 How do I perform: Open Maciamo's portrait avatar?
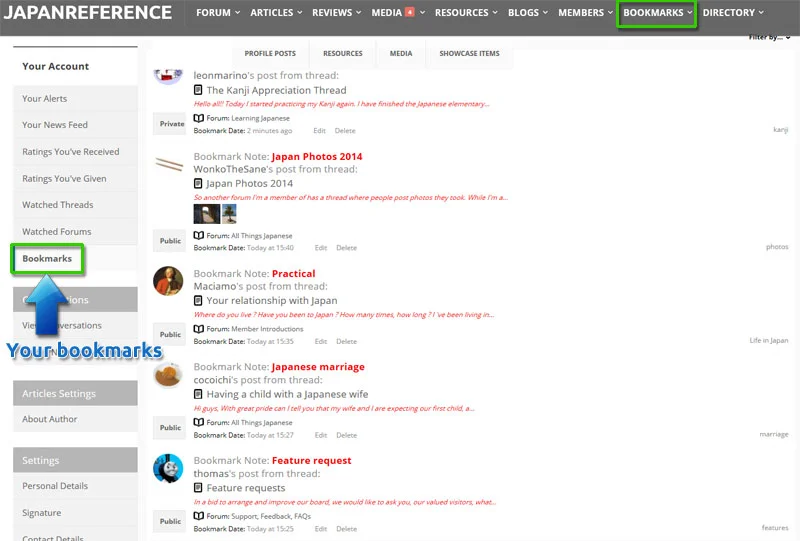(168, 281)
